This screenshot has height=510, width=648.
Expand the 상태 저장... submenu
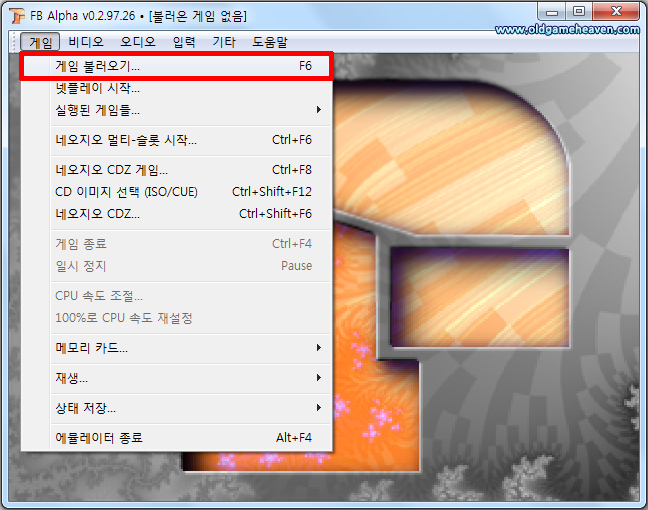coord(176,408)
